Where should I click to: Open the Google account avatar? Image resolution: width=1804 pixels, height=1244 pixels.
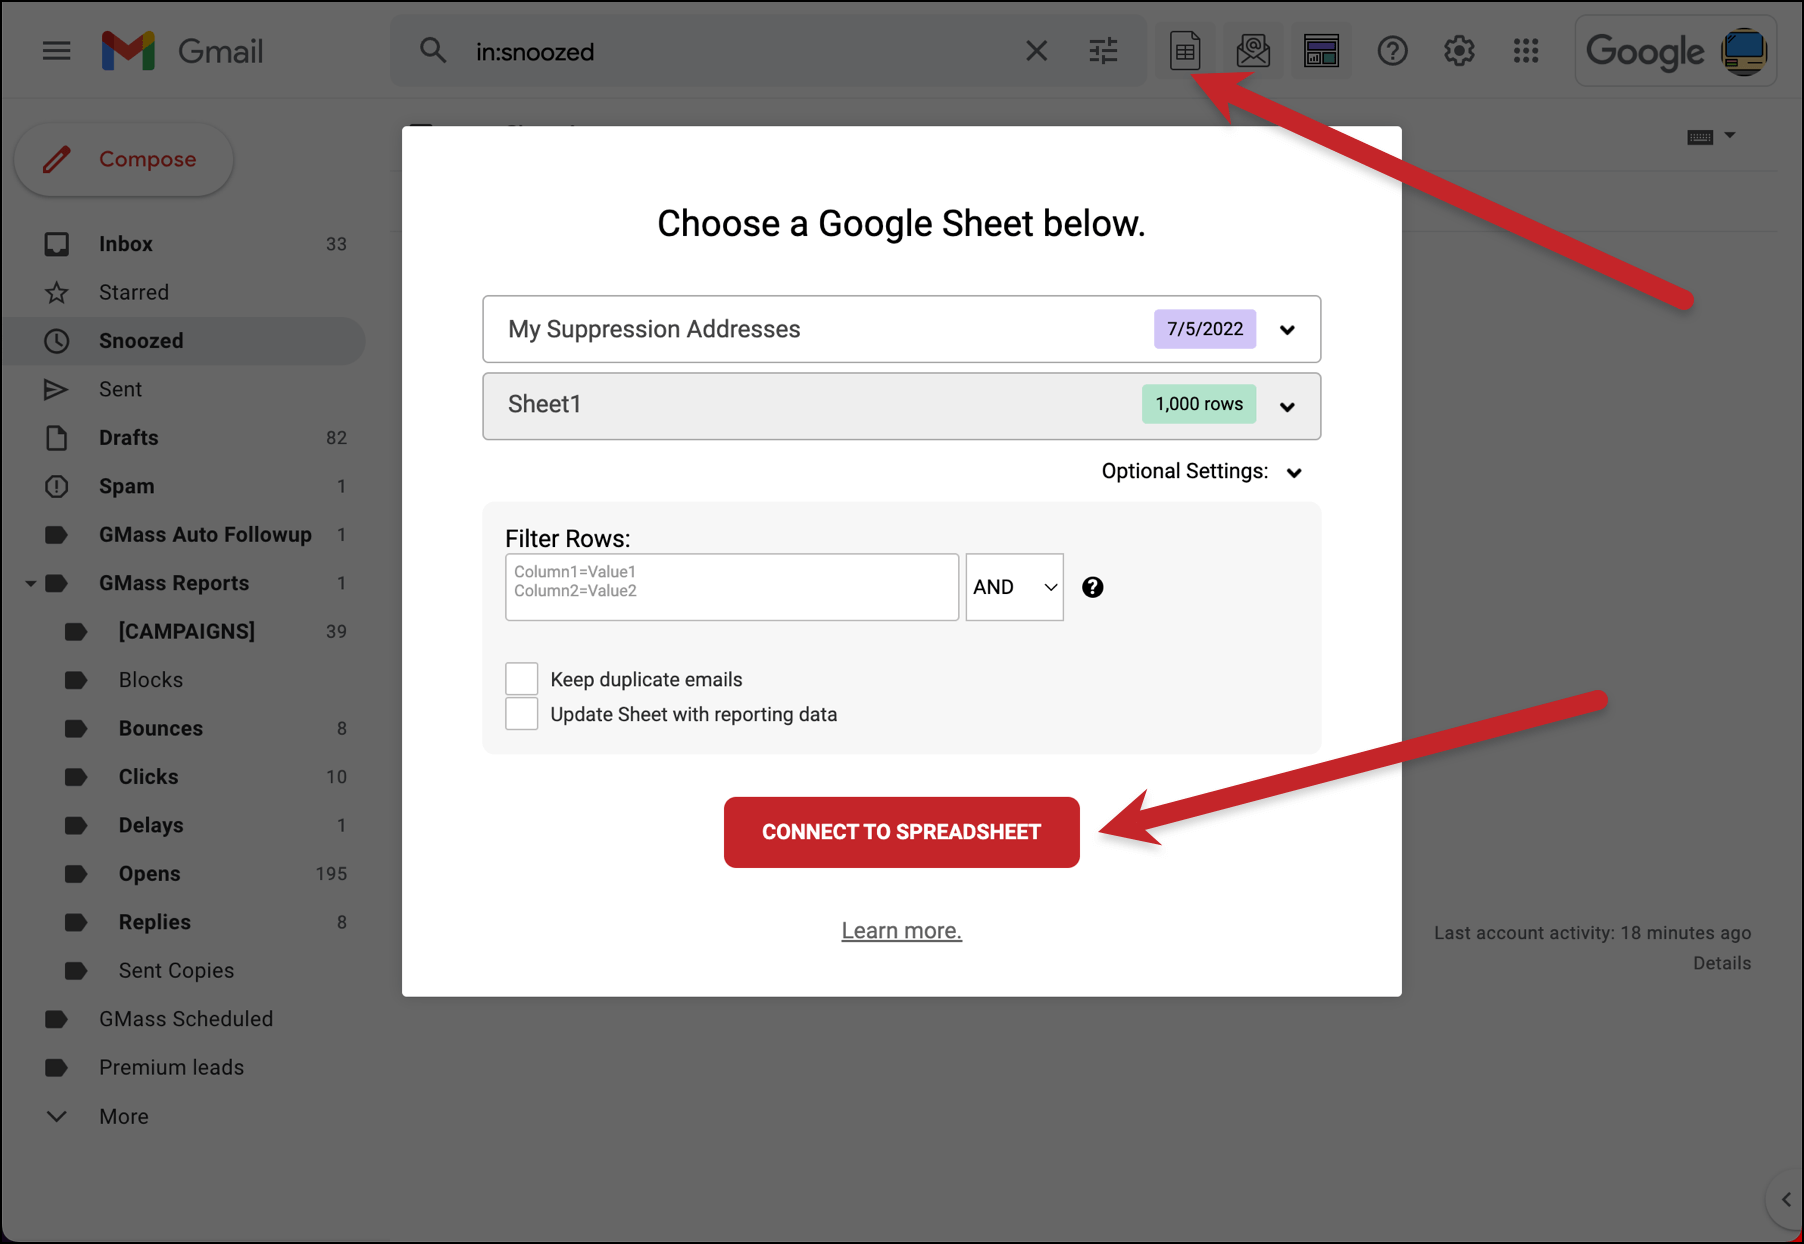tap(1744, 51)
